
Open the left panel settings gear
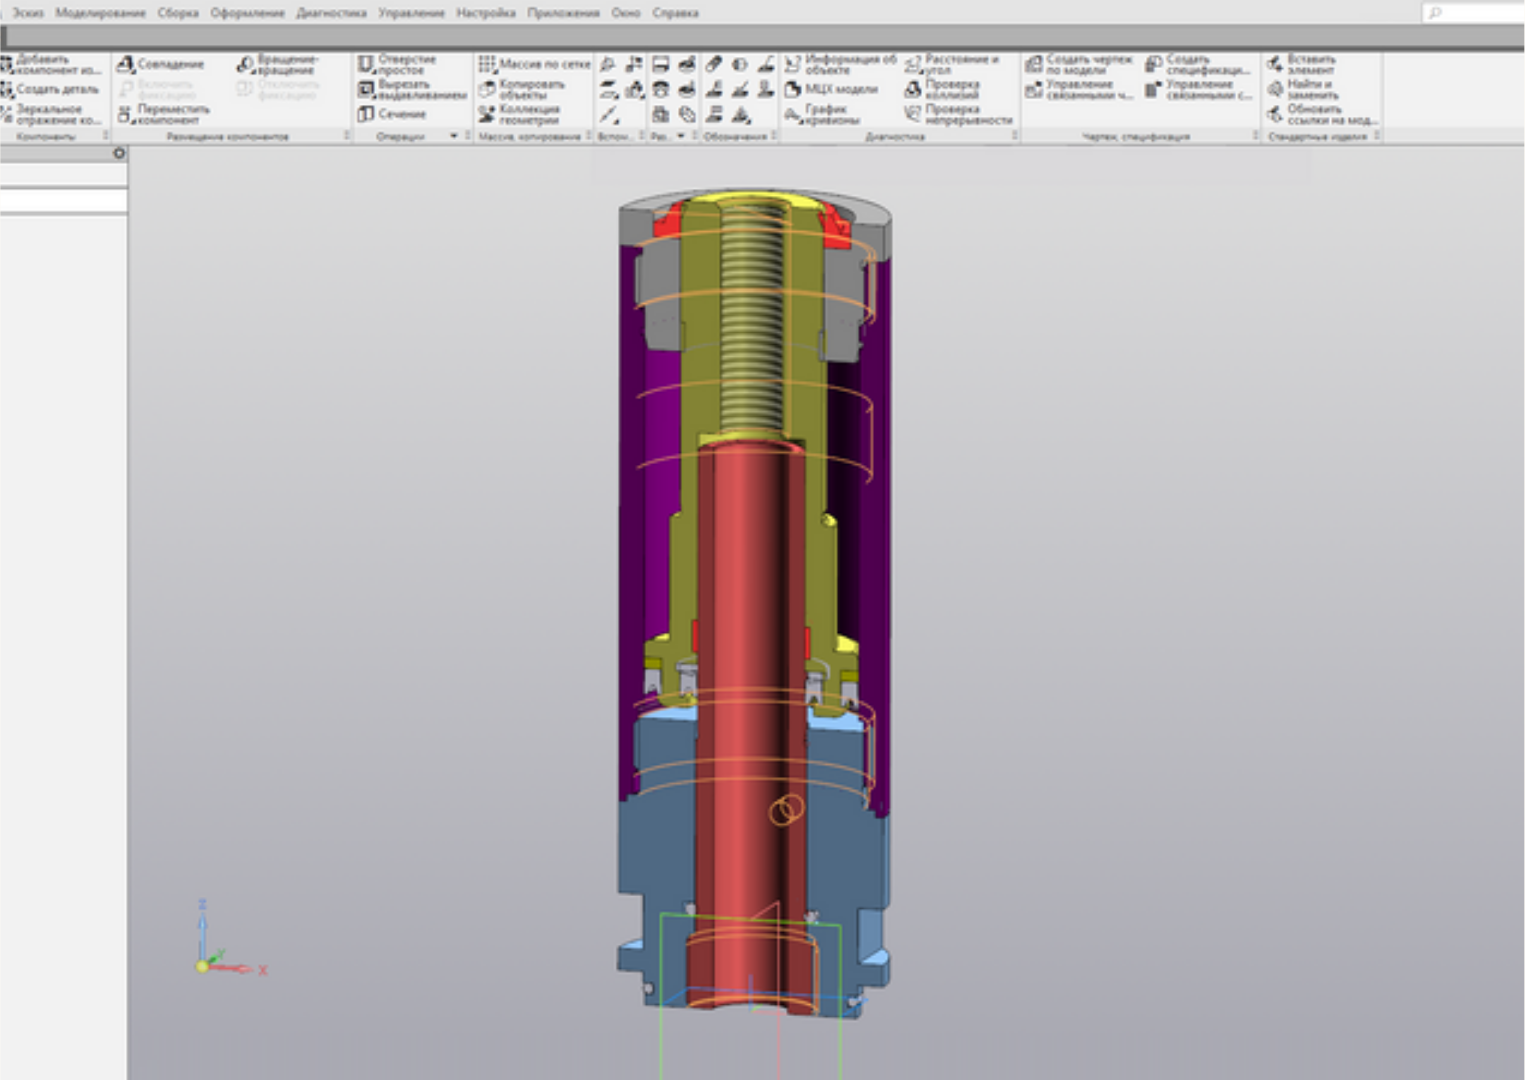tap(119, 153)
